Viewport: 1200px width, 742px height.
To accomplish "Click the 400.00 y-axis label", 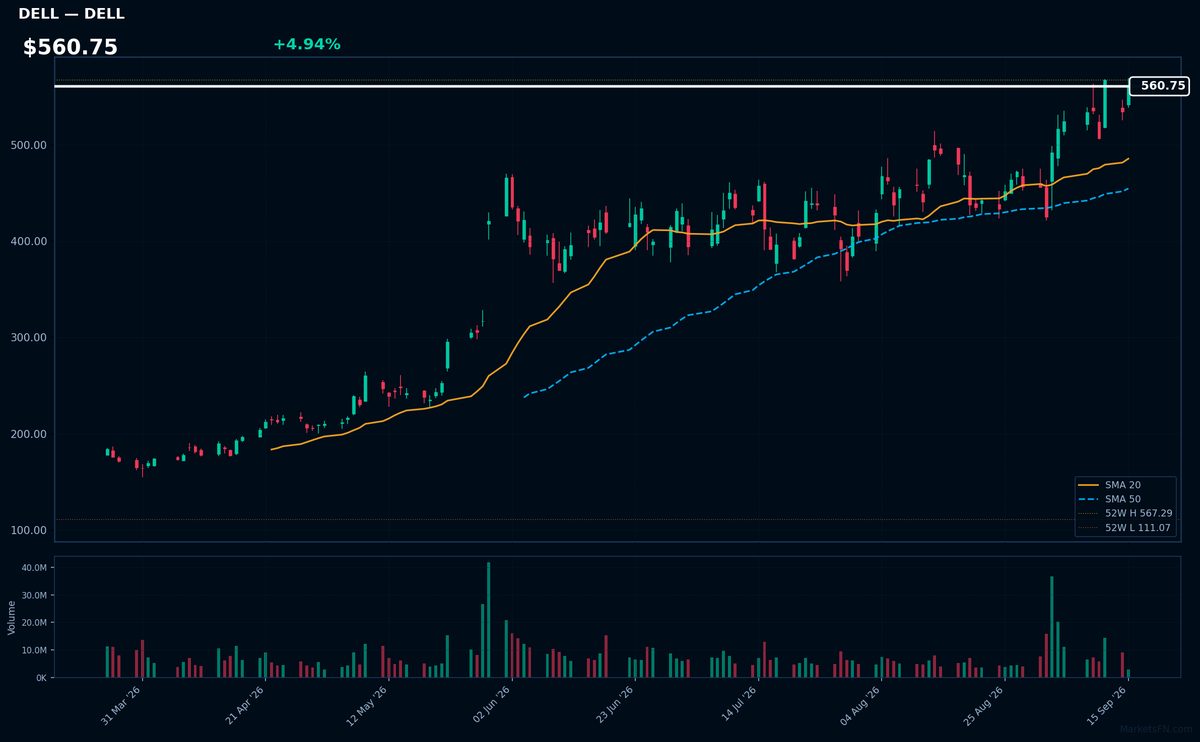I will point(29,241).
